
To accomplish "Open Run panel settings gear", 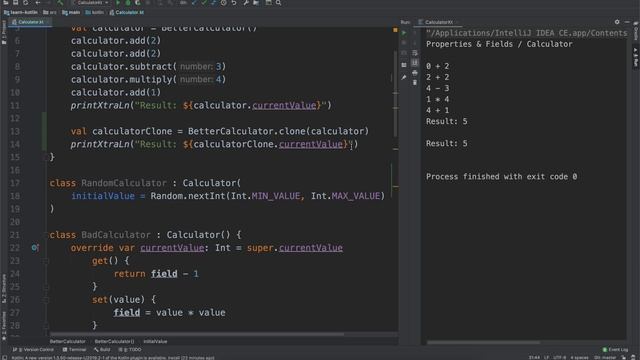I will click(617, 22).
